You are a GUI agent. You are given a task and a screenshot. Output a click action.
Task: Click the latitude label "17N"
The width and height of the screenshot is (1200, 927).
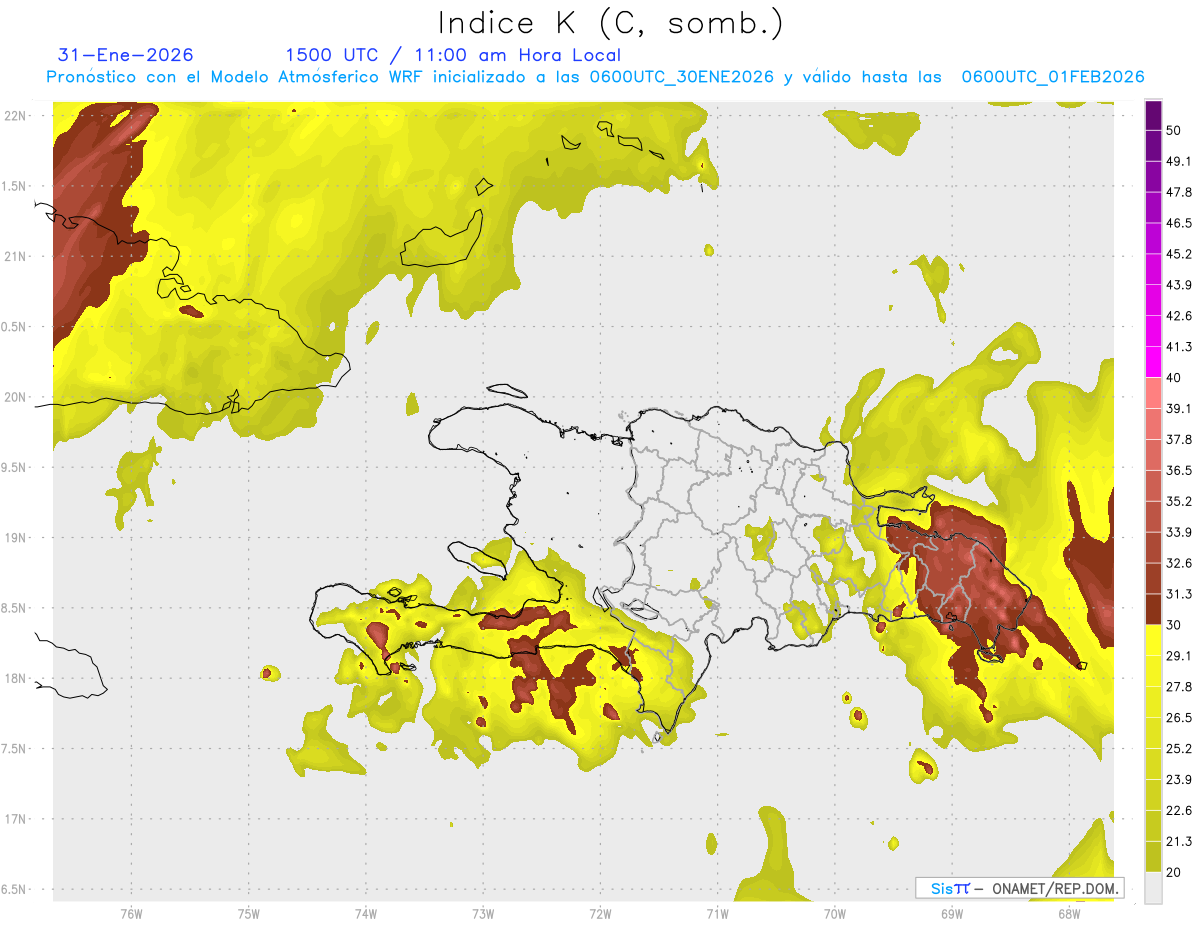[16, 819]
